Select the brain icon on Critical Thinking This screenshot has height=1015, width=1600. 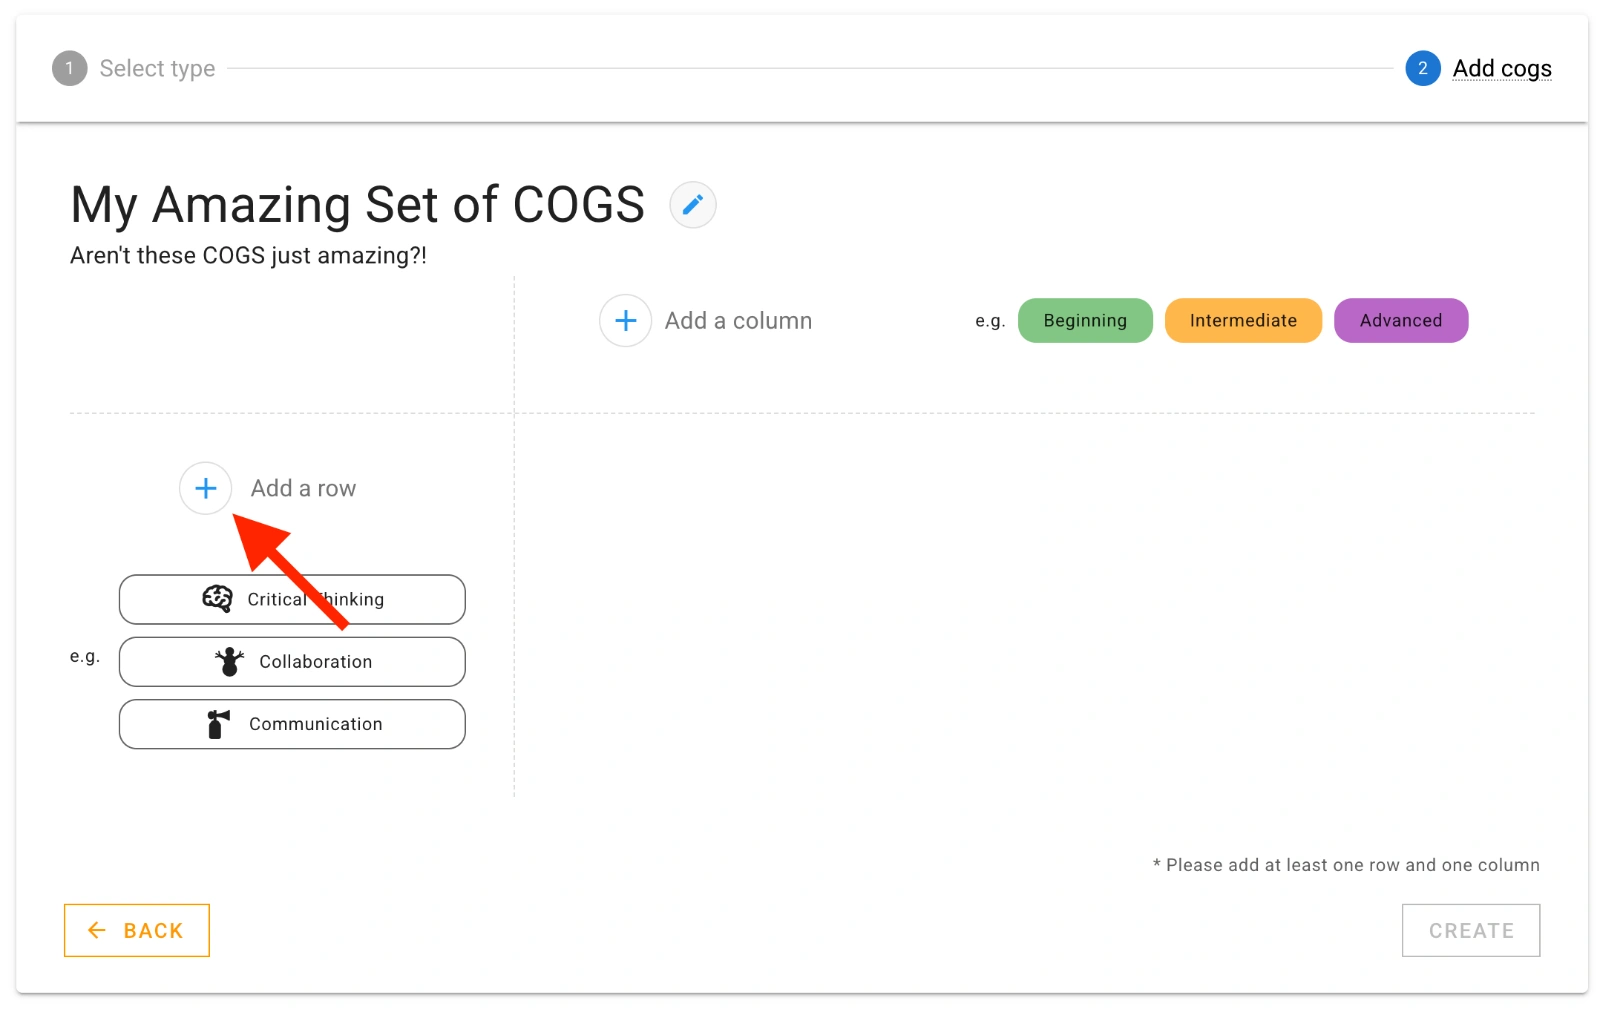coord(215,599)
